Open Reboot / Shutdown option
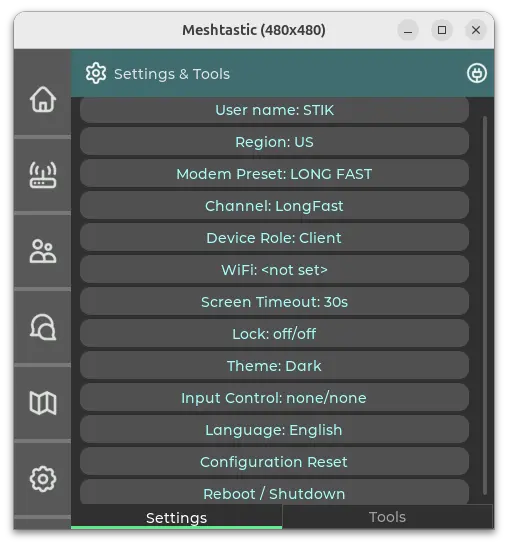 click(x=274, y=492)
